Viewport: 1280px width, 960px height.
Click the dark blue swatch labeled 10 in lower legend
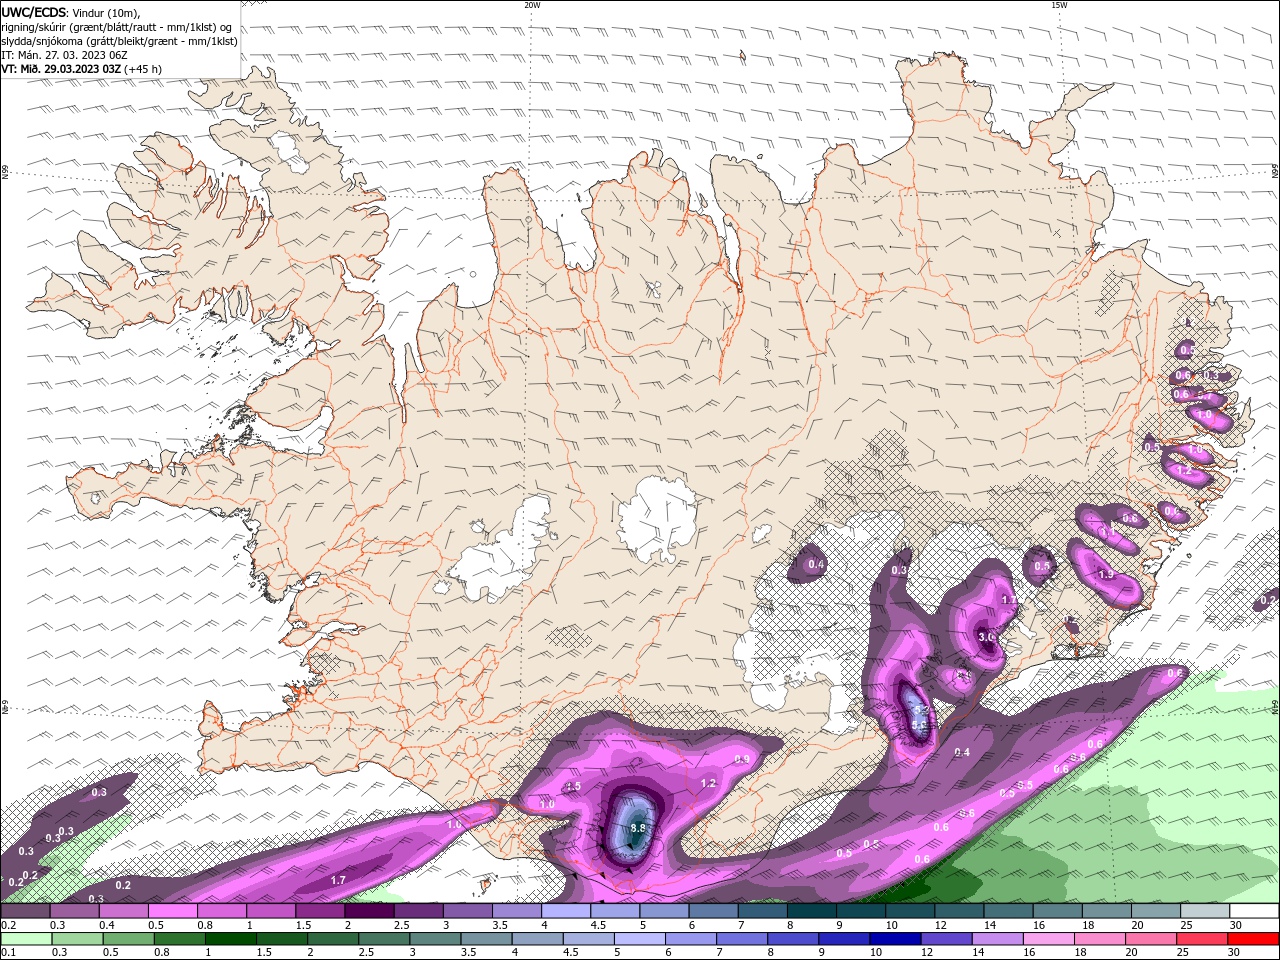893,939
